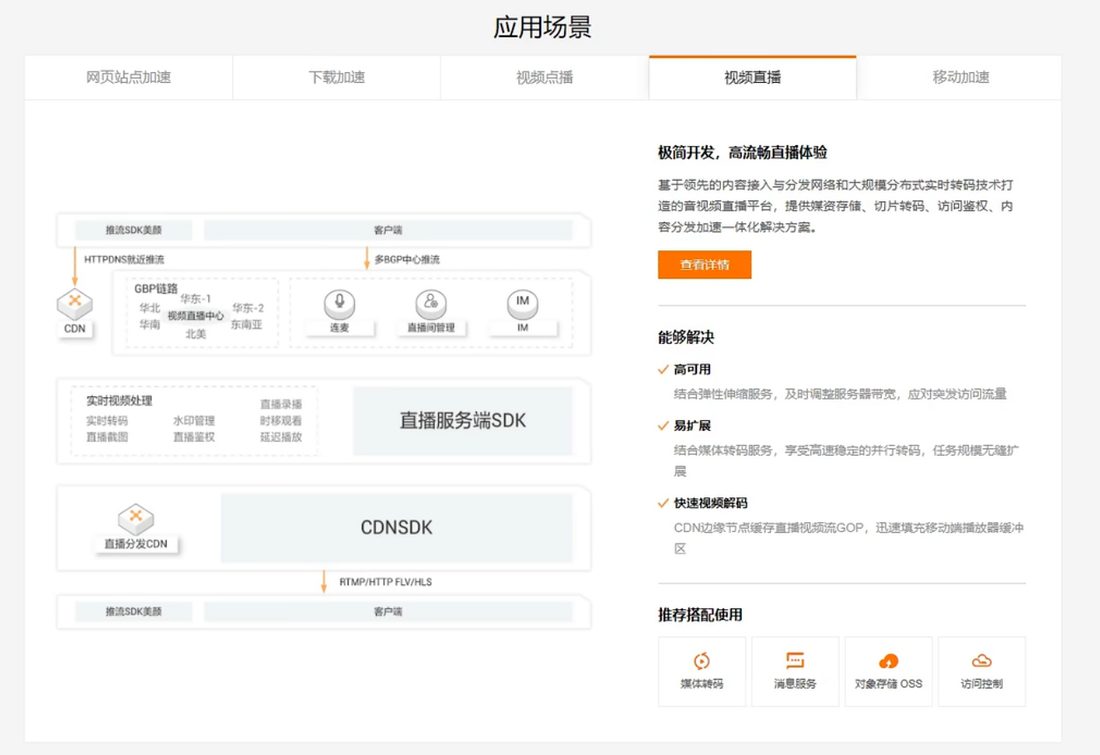
Task: Click the CDN node icon in diagram
Action: 75,304
